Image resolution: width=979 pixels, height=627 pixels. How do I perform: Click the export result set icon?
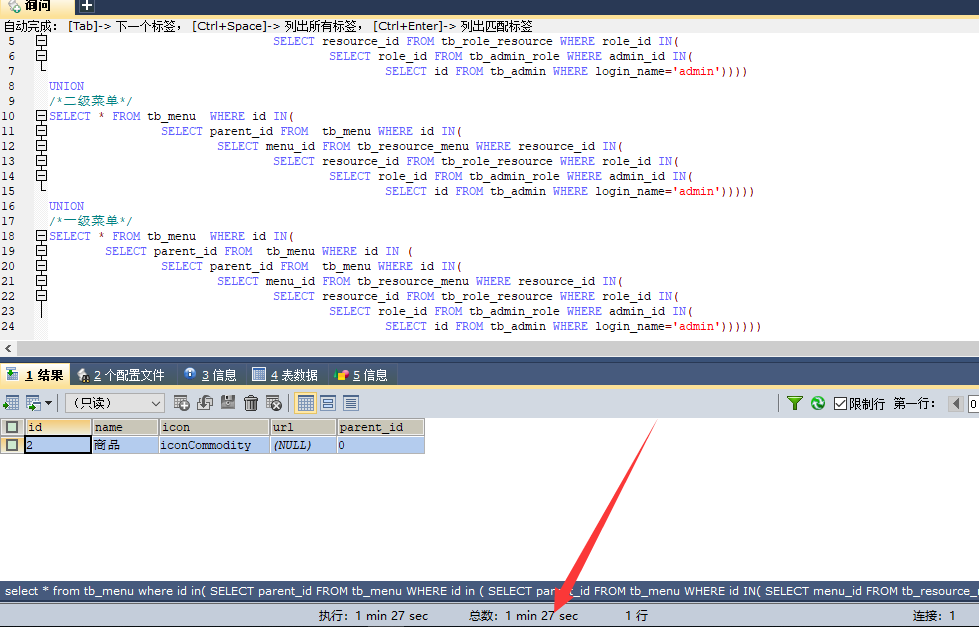11,403
